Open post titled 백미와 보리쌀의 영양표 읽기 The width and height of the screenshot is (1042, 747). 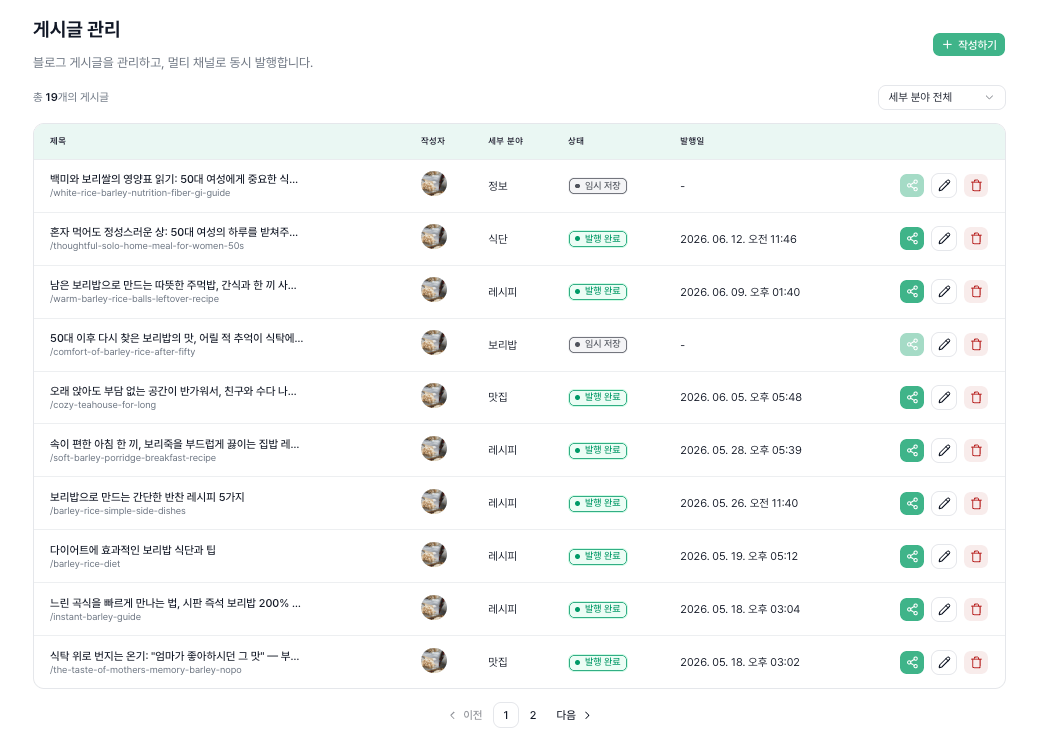[x=173, y=179]
